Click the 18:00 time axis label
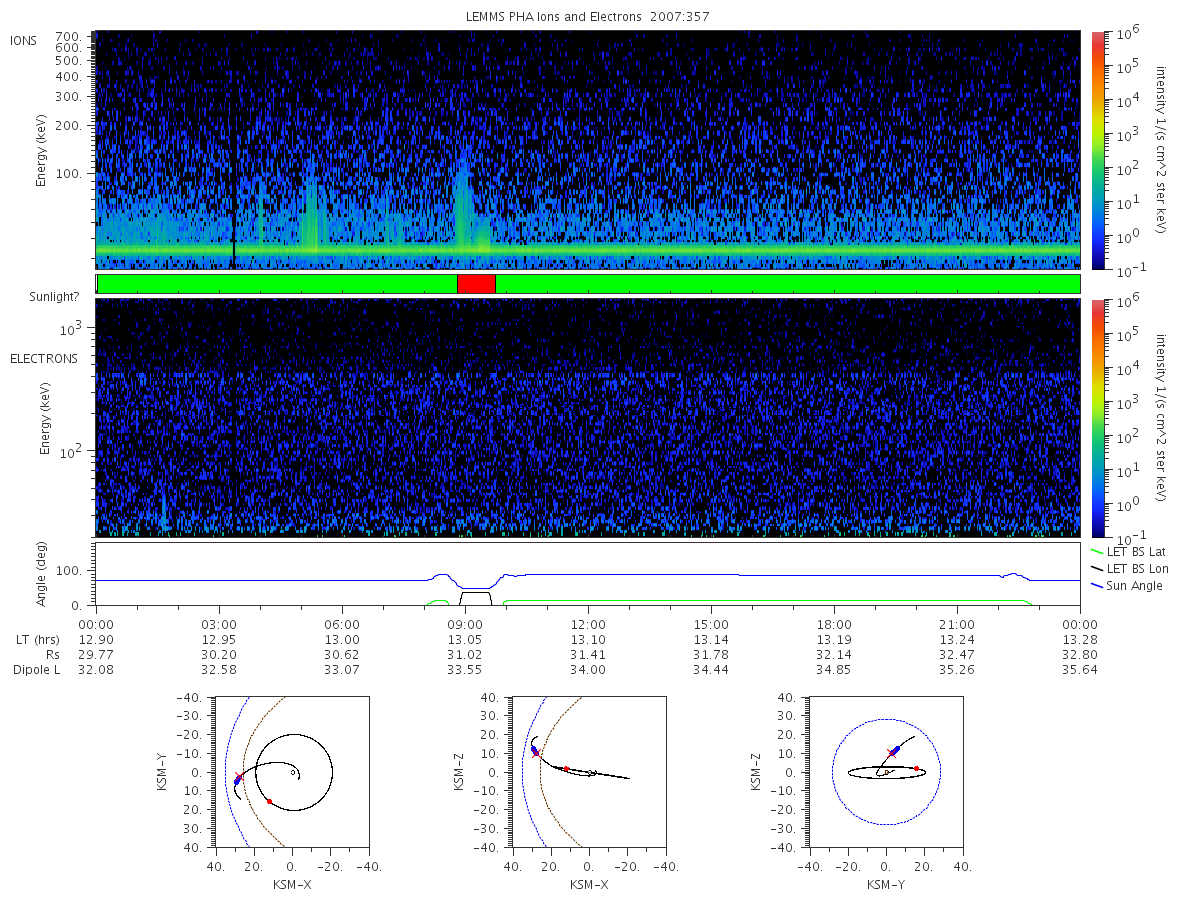Viewport: 1200px width, 900px height. coord(834,622)
